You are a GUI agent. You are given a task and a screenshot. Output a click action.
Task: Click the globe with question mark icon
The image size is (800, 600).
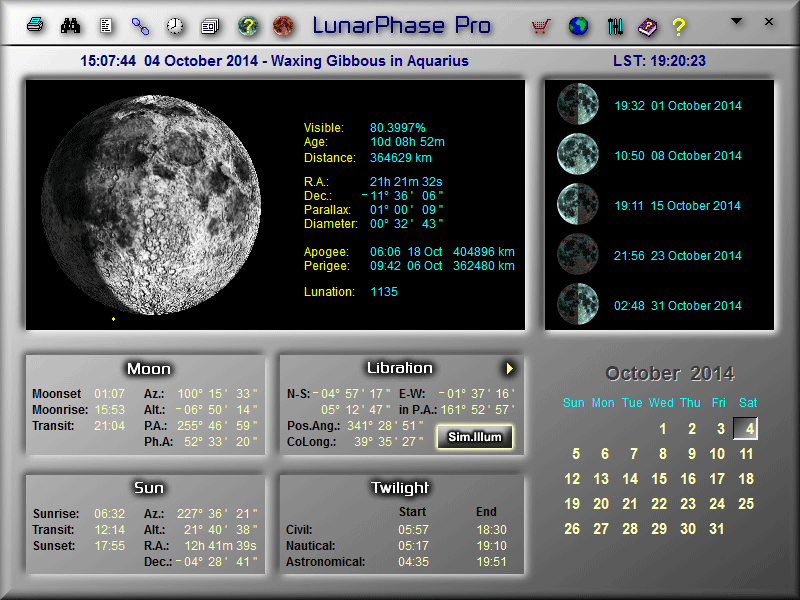tap(248, 26)
